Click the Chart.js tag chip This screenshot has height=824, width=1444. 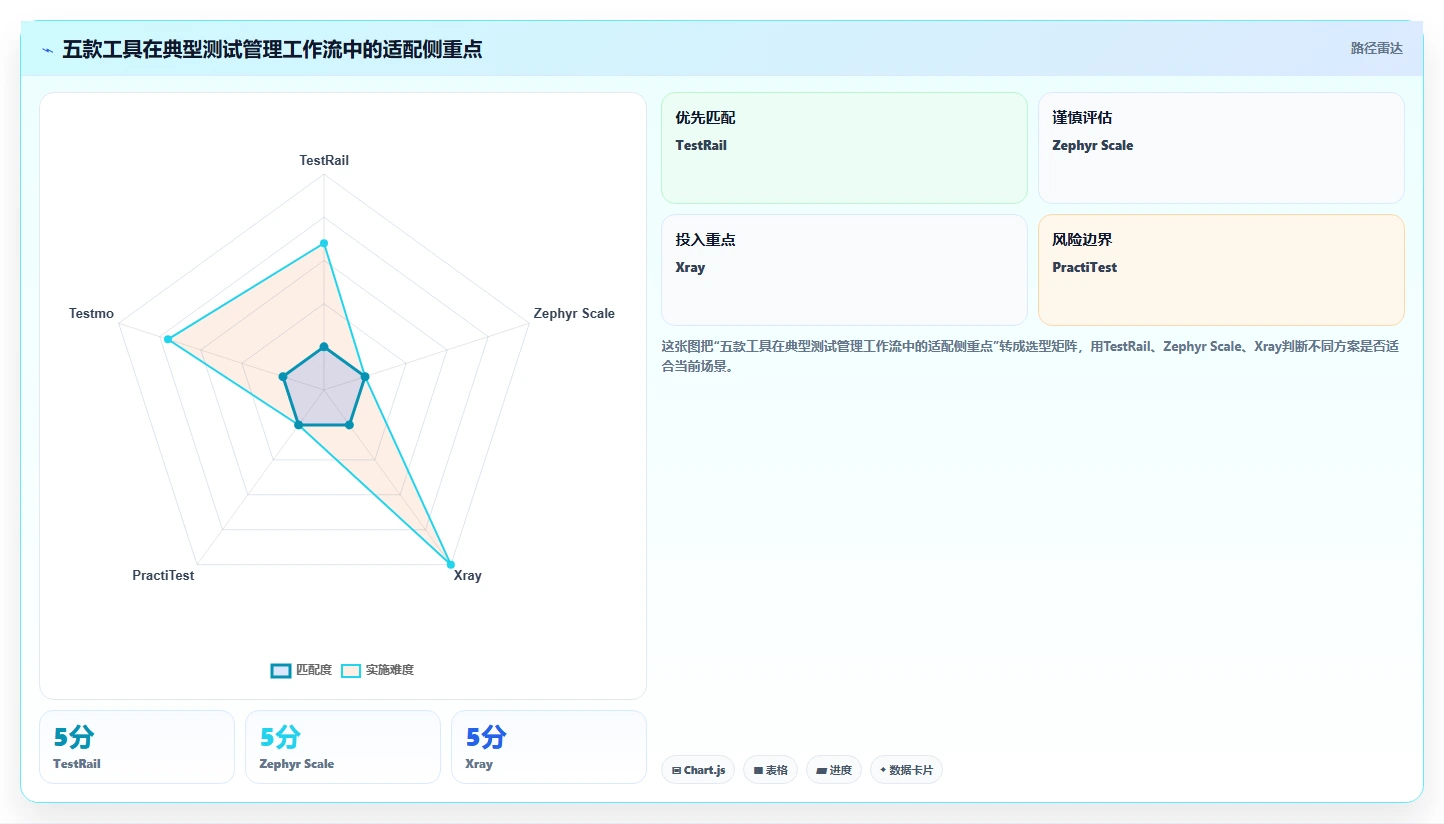click(x=698, y=770)
